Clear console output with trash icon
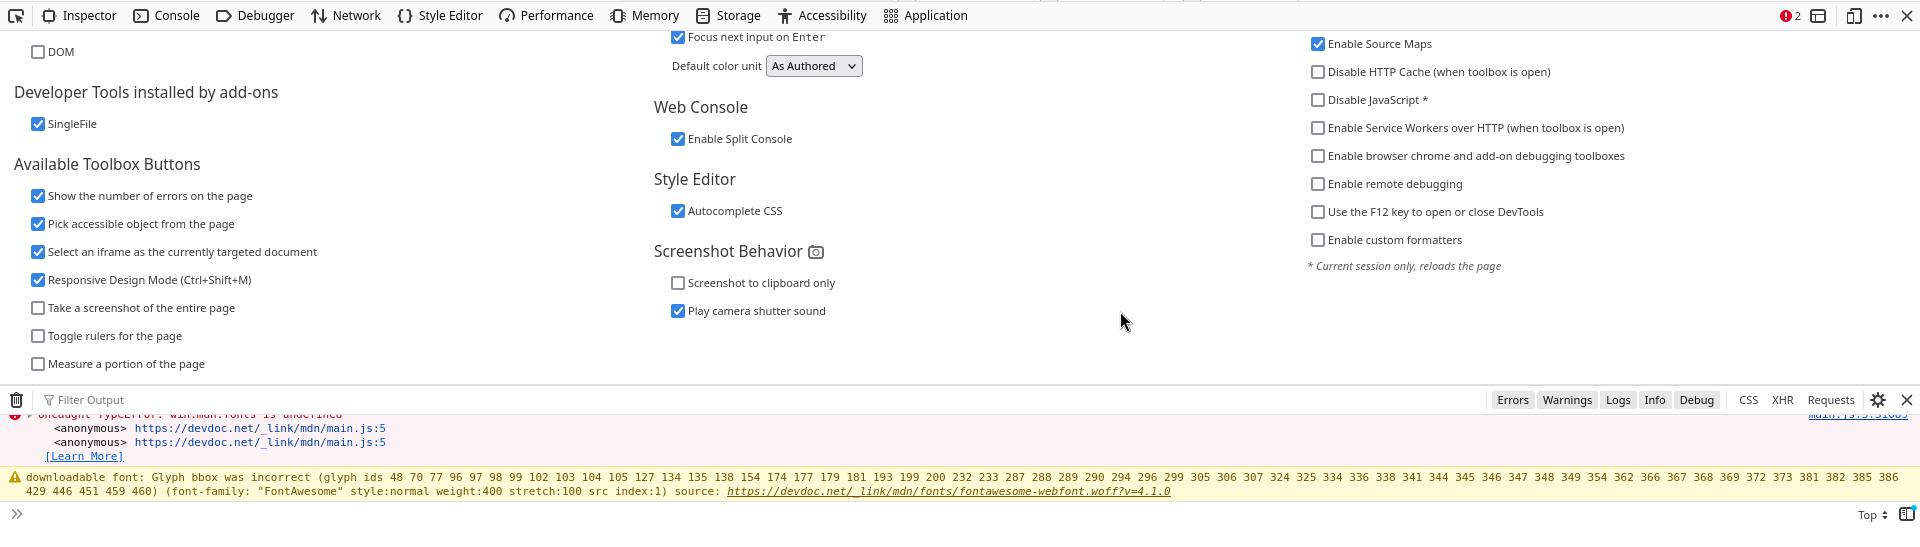 [x=17, y=400]
